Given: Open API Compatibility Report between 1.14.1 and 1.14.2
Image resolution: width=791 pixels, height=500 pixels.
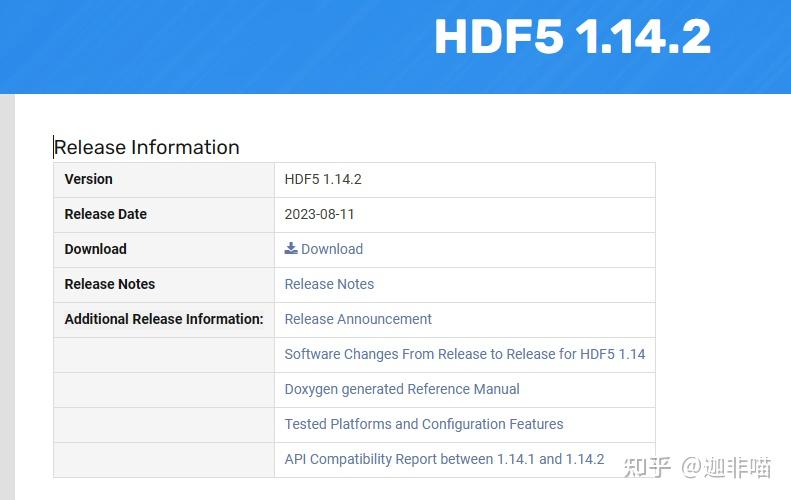Looking at the screenshot, I should [x=444, y=459].
